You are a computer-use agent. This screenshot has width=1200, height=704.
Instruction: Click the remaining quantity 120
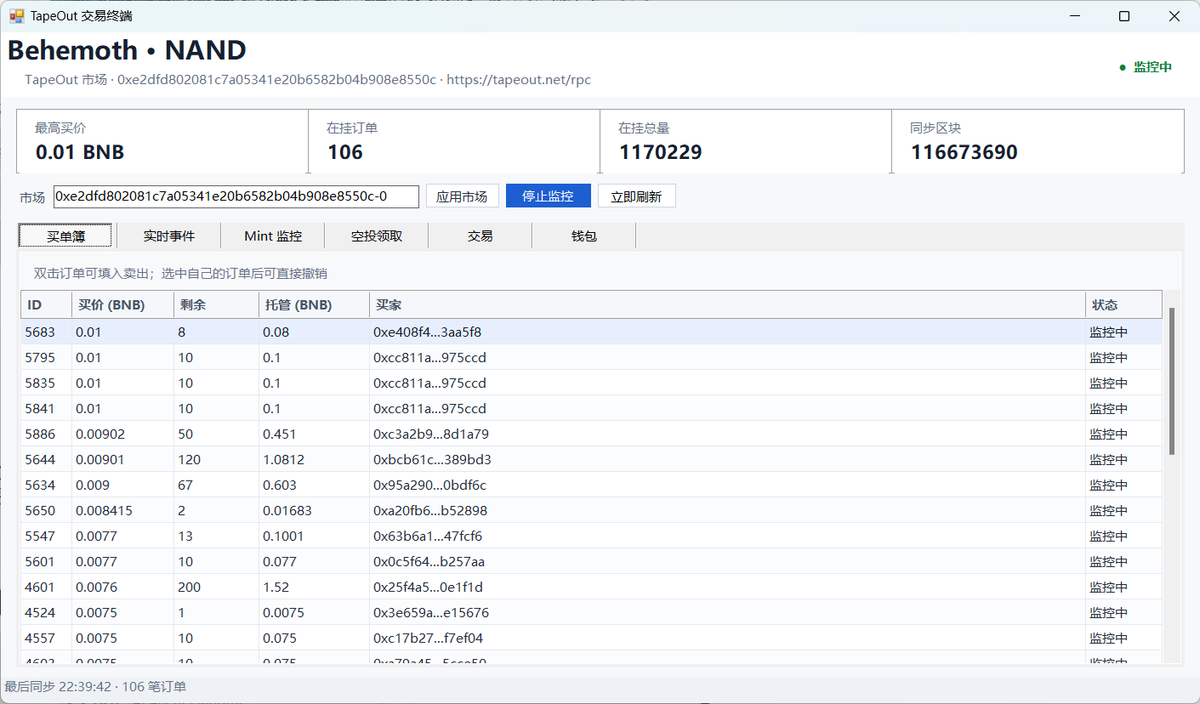189,459
